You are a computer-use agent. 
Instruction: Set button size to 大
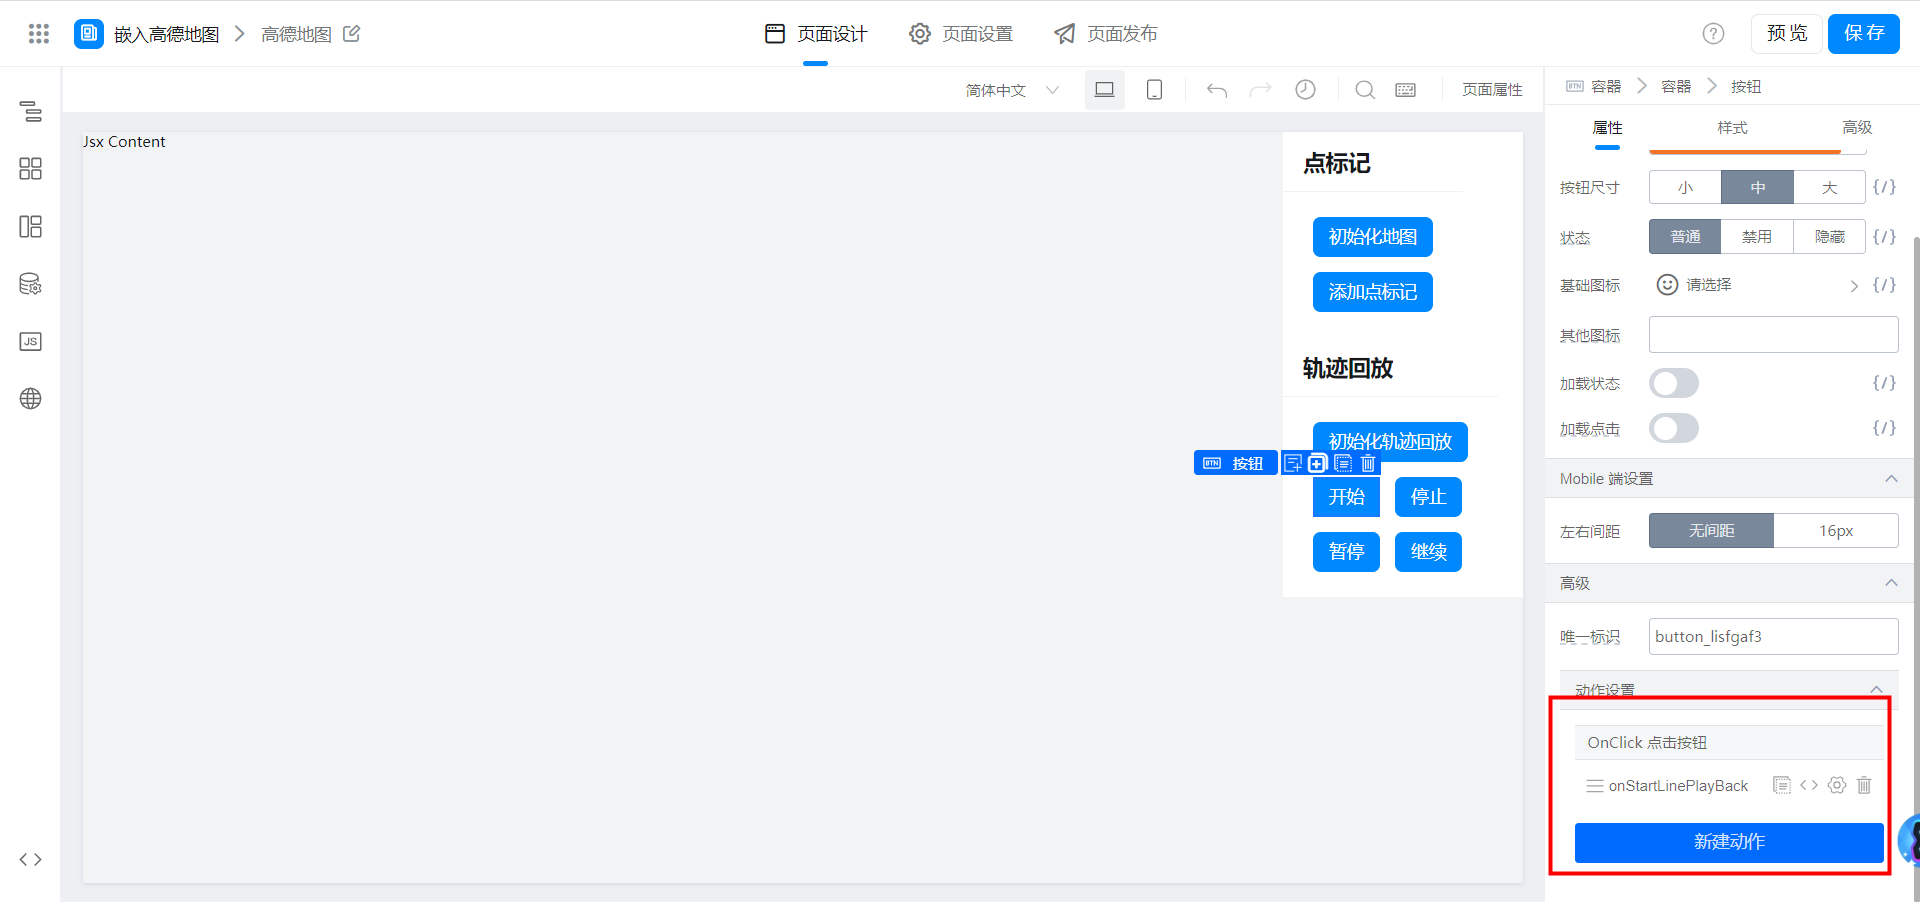pyautogui.click(x=1829, y=187)
